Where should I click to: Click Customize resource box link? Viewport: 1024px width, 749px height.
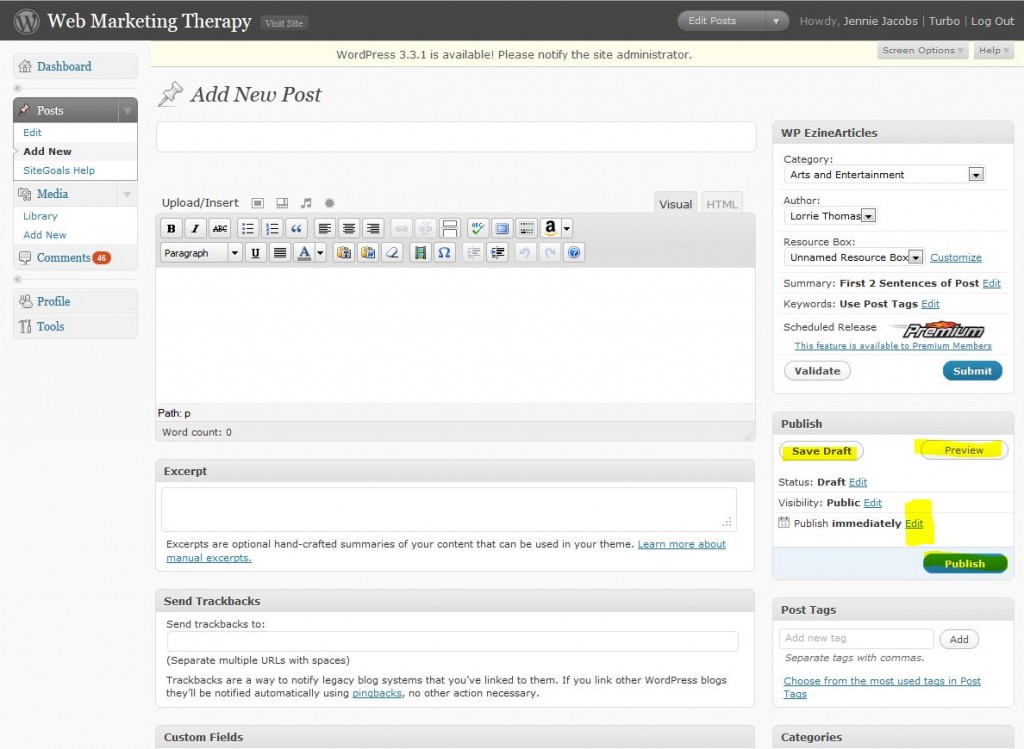tap(955, 257)
